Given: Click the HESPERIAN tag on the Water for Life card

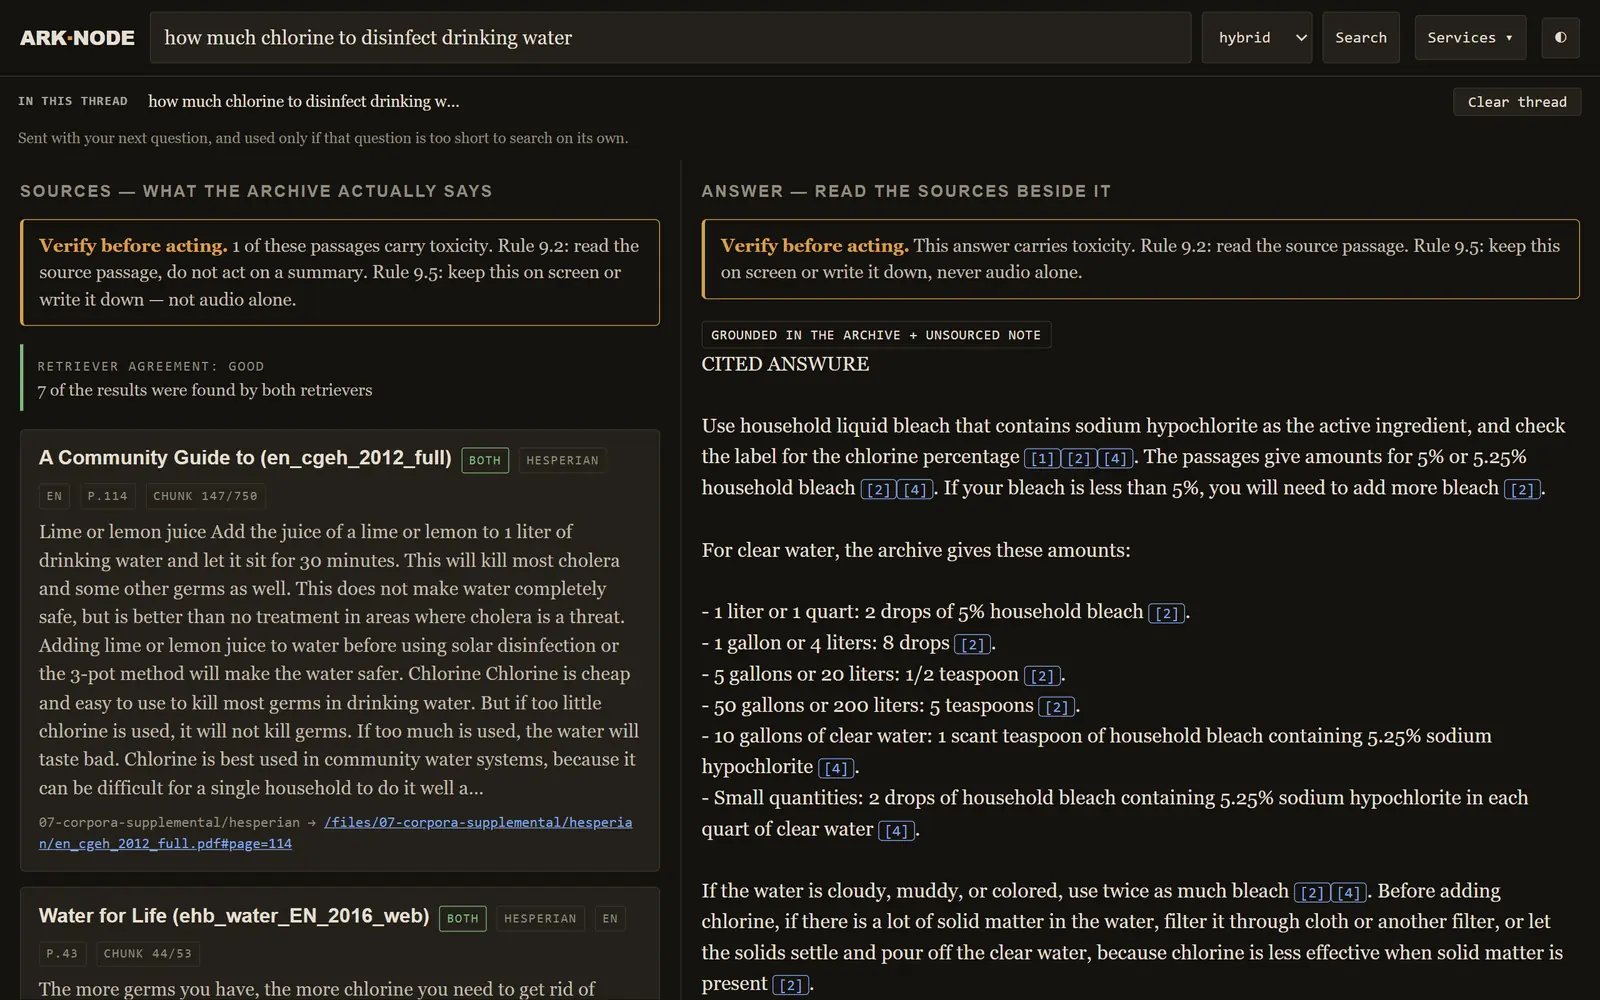Looking at the screenshot, I should pyautogui.click(x=540, y=918).
